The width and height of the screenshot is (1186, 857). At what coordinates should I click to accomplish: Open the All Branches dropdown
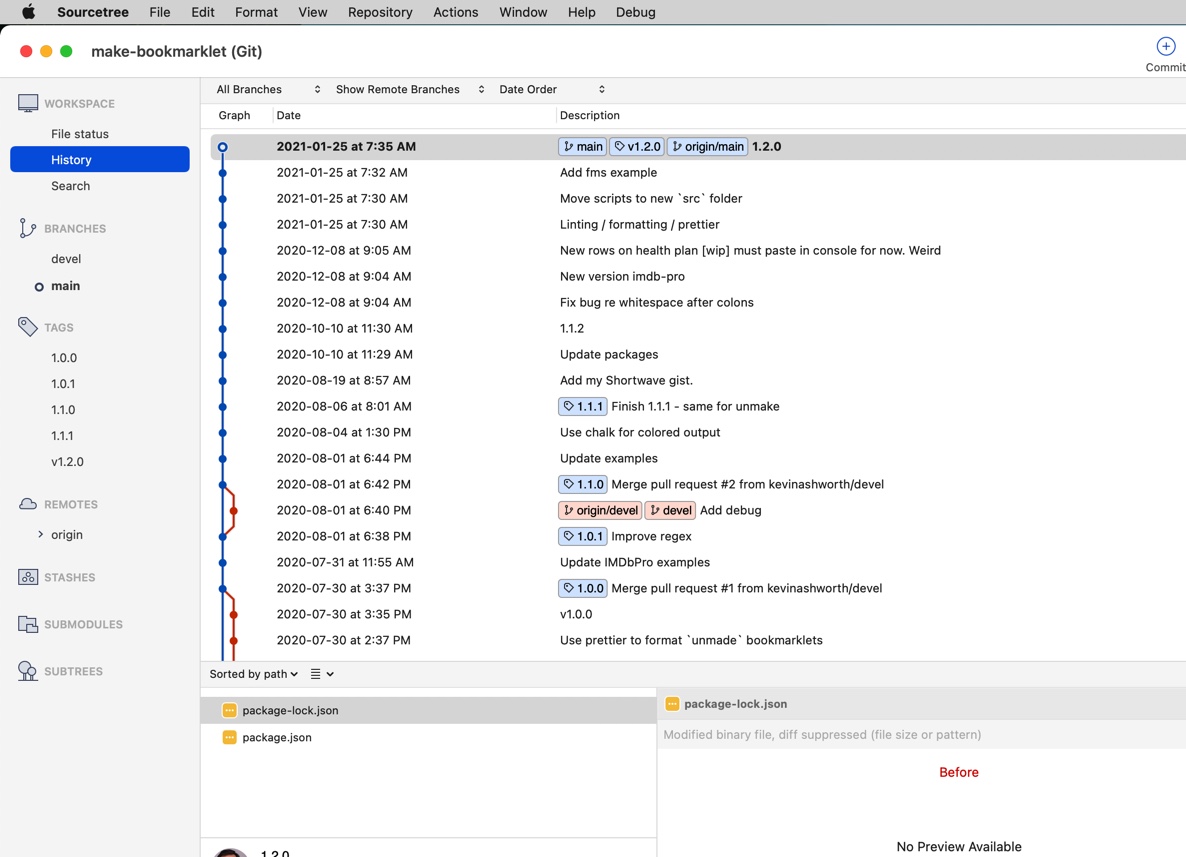[x=263, y=89]
